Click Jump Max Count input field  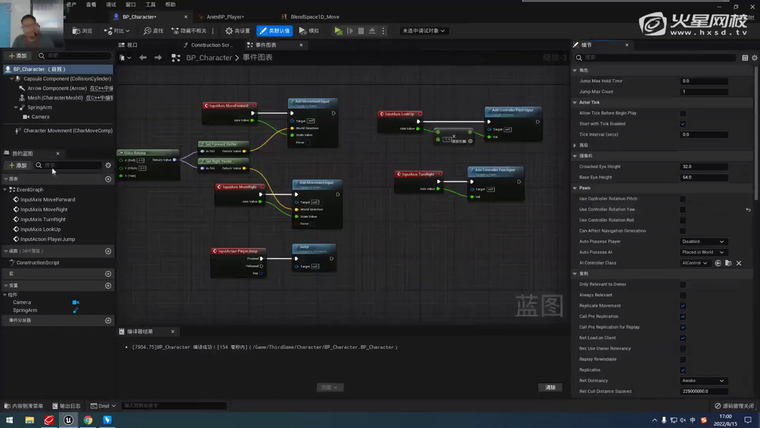704,92
